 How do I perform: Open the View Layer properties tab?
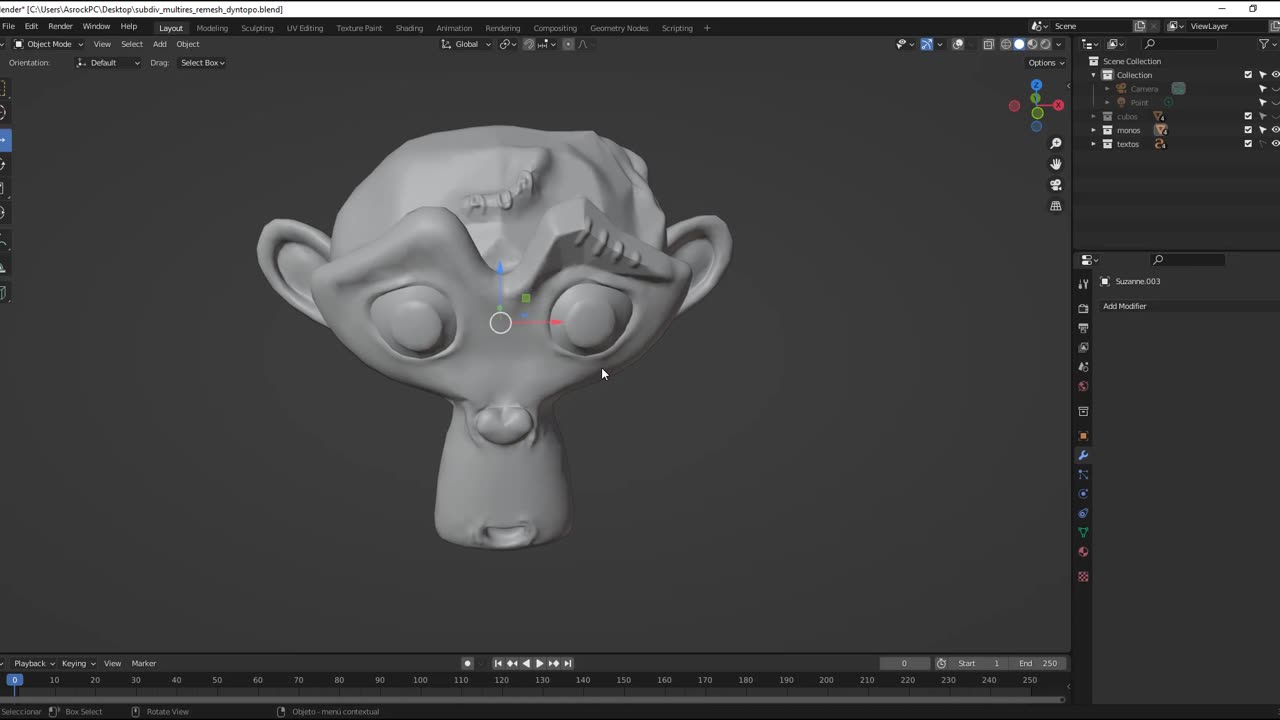pos(1083,347)
